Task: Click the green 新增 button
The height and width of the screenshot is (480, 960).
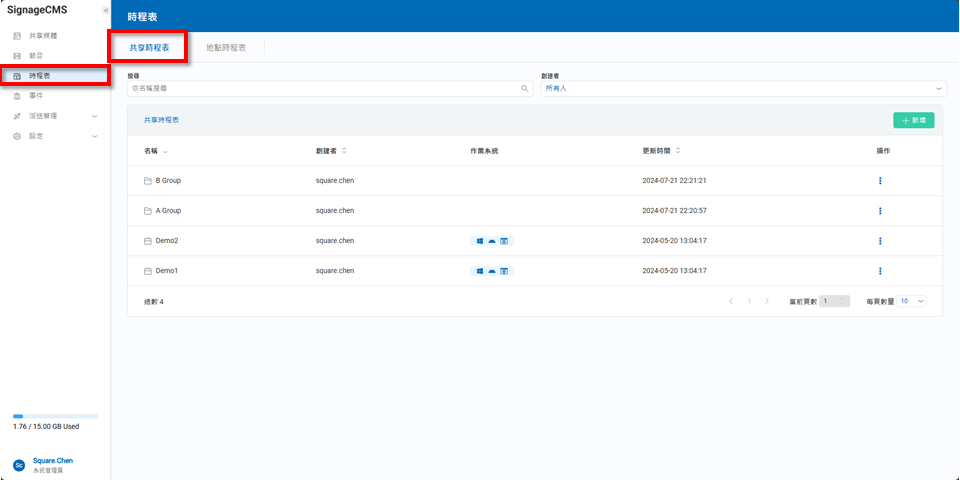Action: [913, 120]
